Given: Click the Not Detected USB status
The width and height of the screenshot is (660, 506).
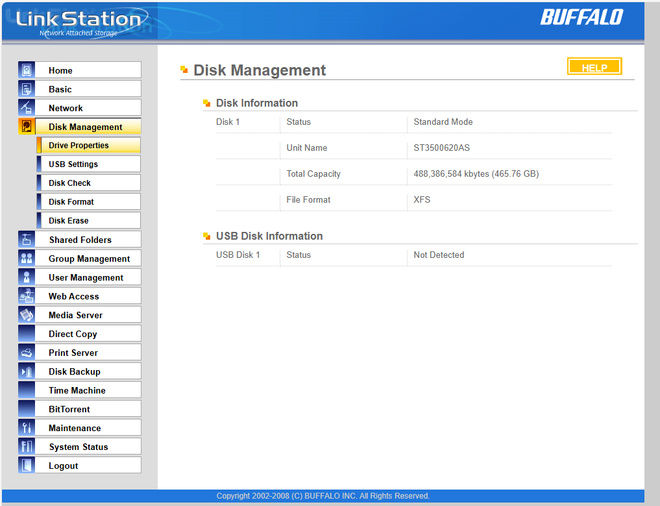Looking at the screenshot, I should (x=439, y=255).
